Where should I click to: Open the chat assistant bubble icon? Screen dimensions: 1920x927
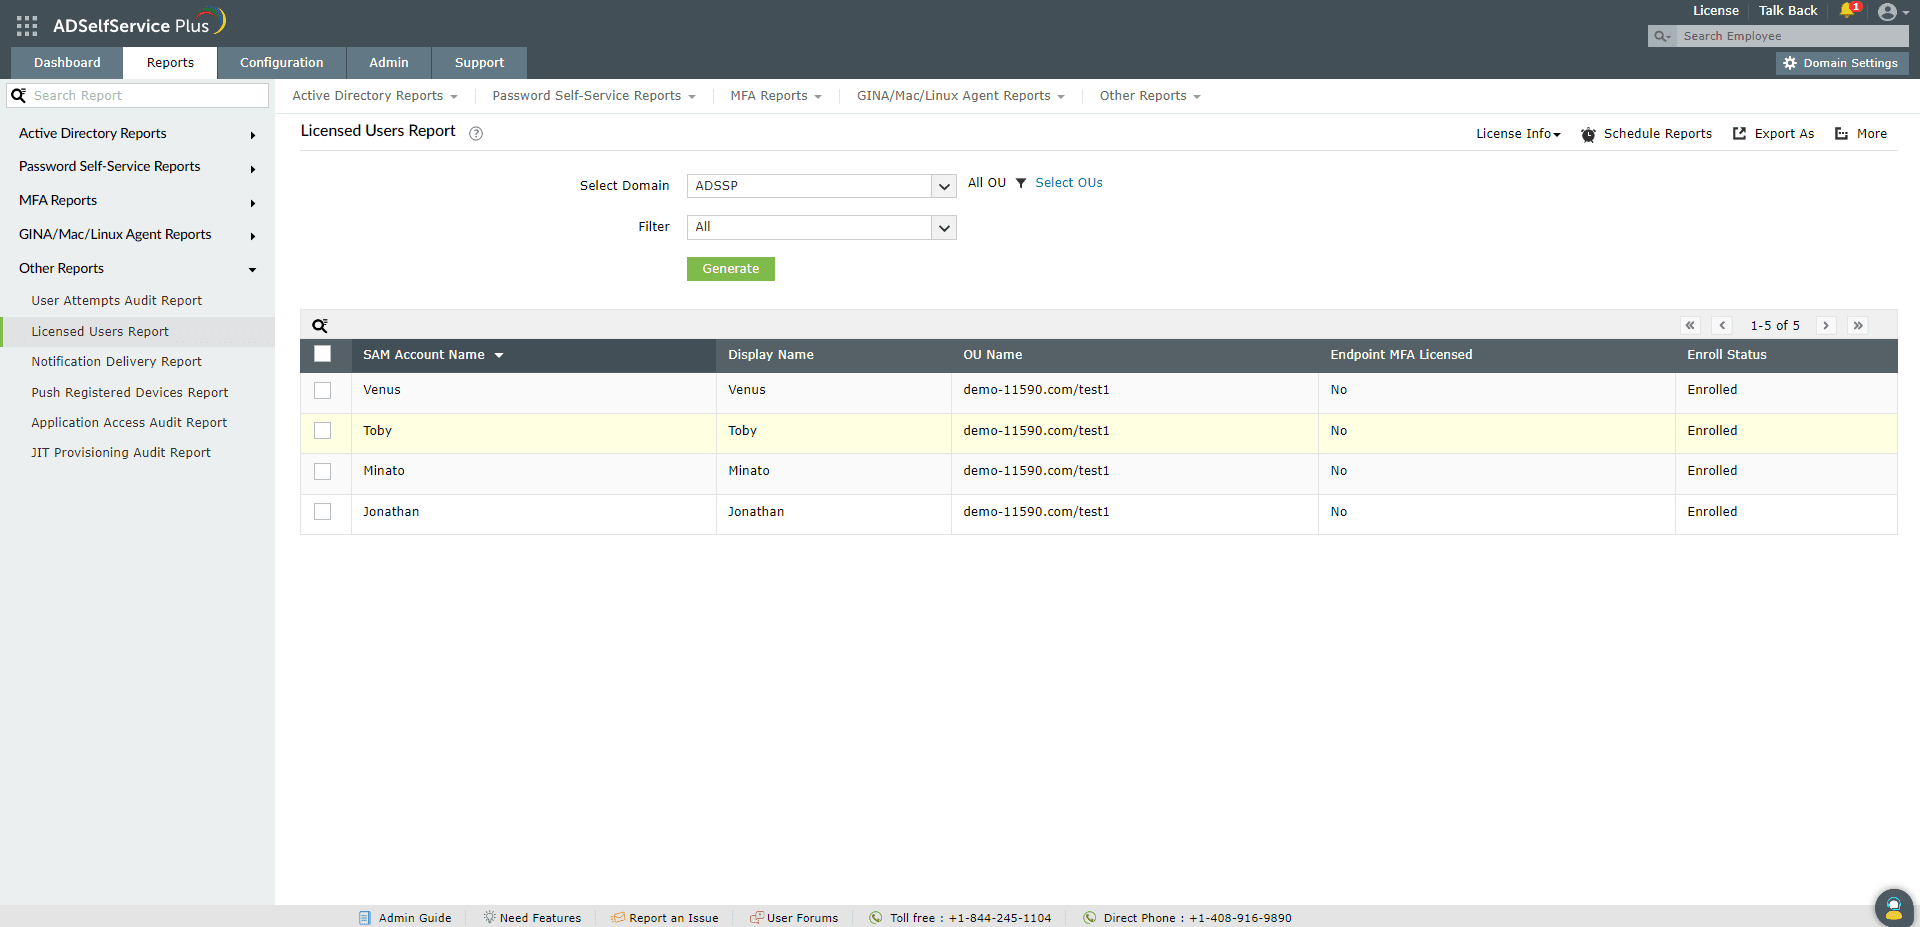coord(1893,907)
